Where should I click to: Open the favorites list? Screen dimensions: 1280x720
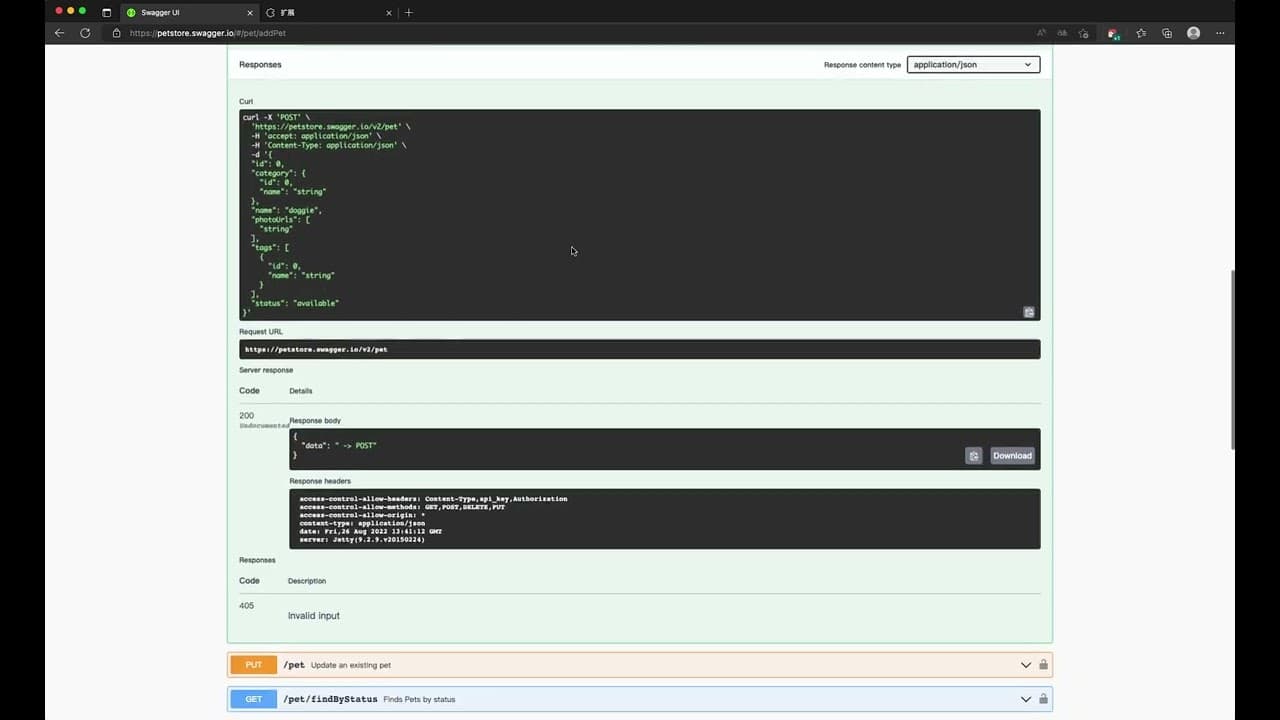(1141, 33)
